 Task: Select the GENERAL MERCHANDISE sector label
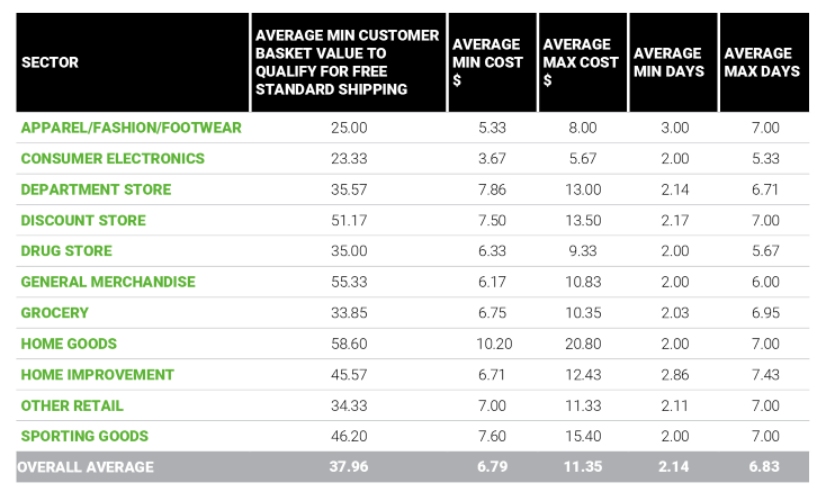coord(108,282)
